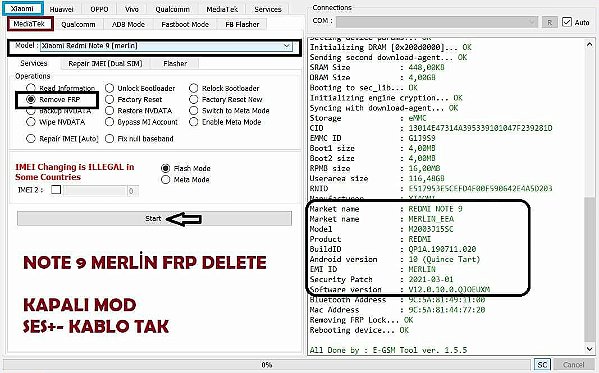
Task: Click the Cancel button
Action: 573,365
